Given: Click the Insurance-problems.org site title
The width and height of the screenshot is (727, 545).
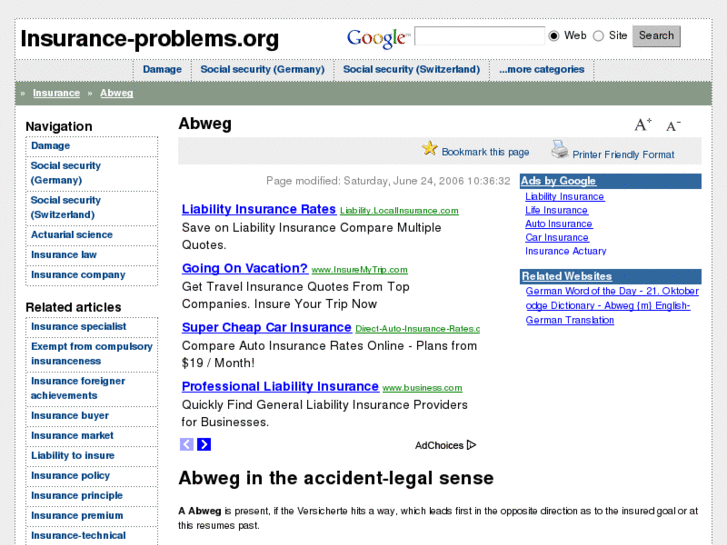Looking at the screenshot, I should click(x=149, y=38).
